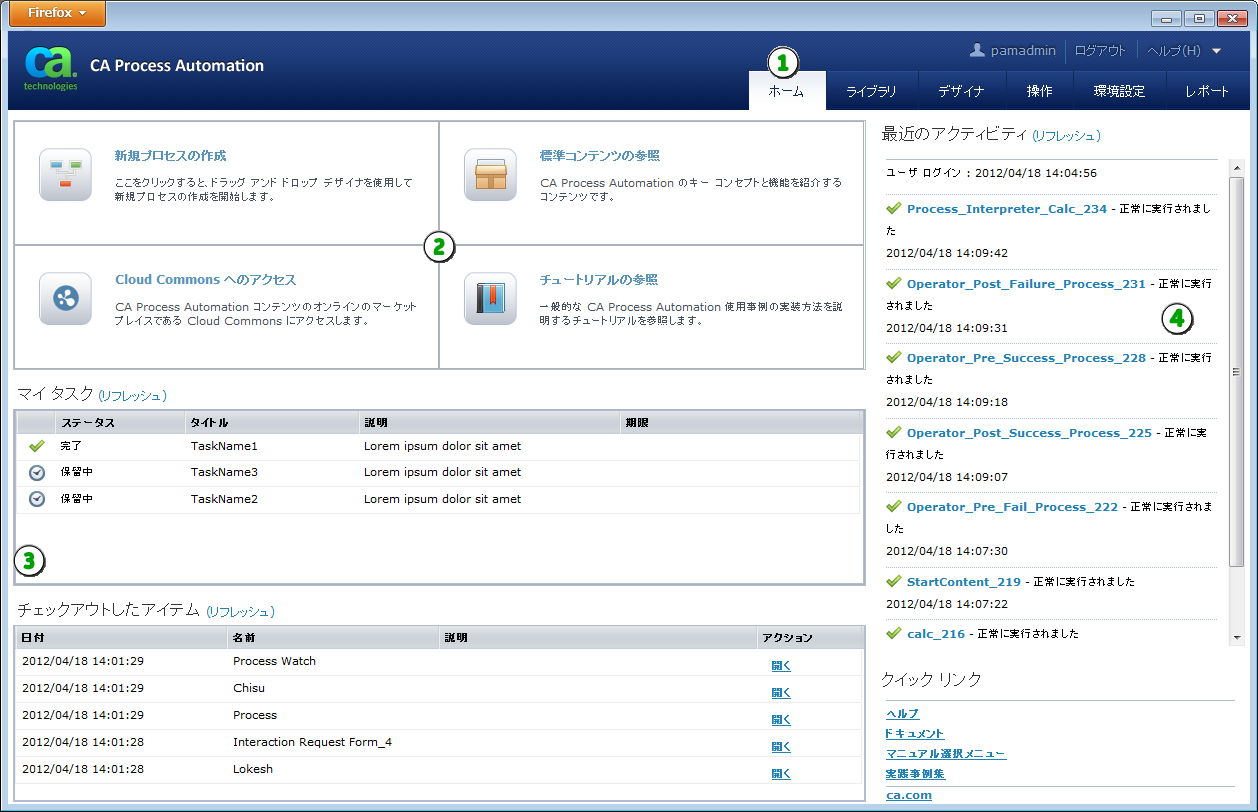Click the ステータス column header
The height and width of the screenshot is (812, 1258).
[x=120, y=423]
